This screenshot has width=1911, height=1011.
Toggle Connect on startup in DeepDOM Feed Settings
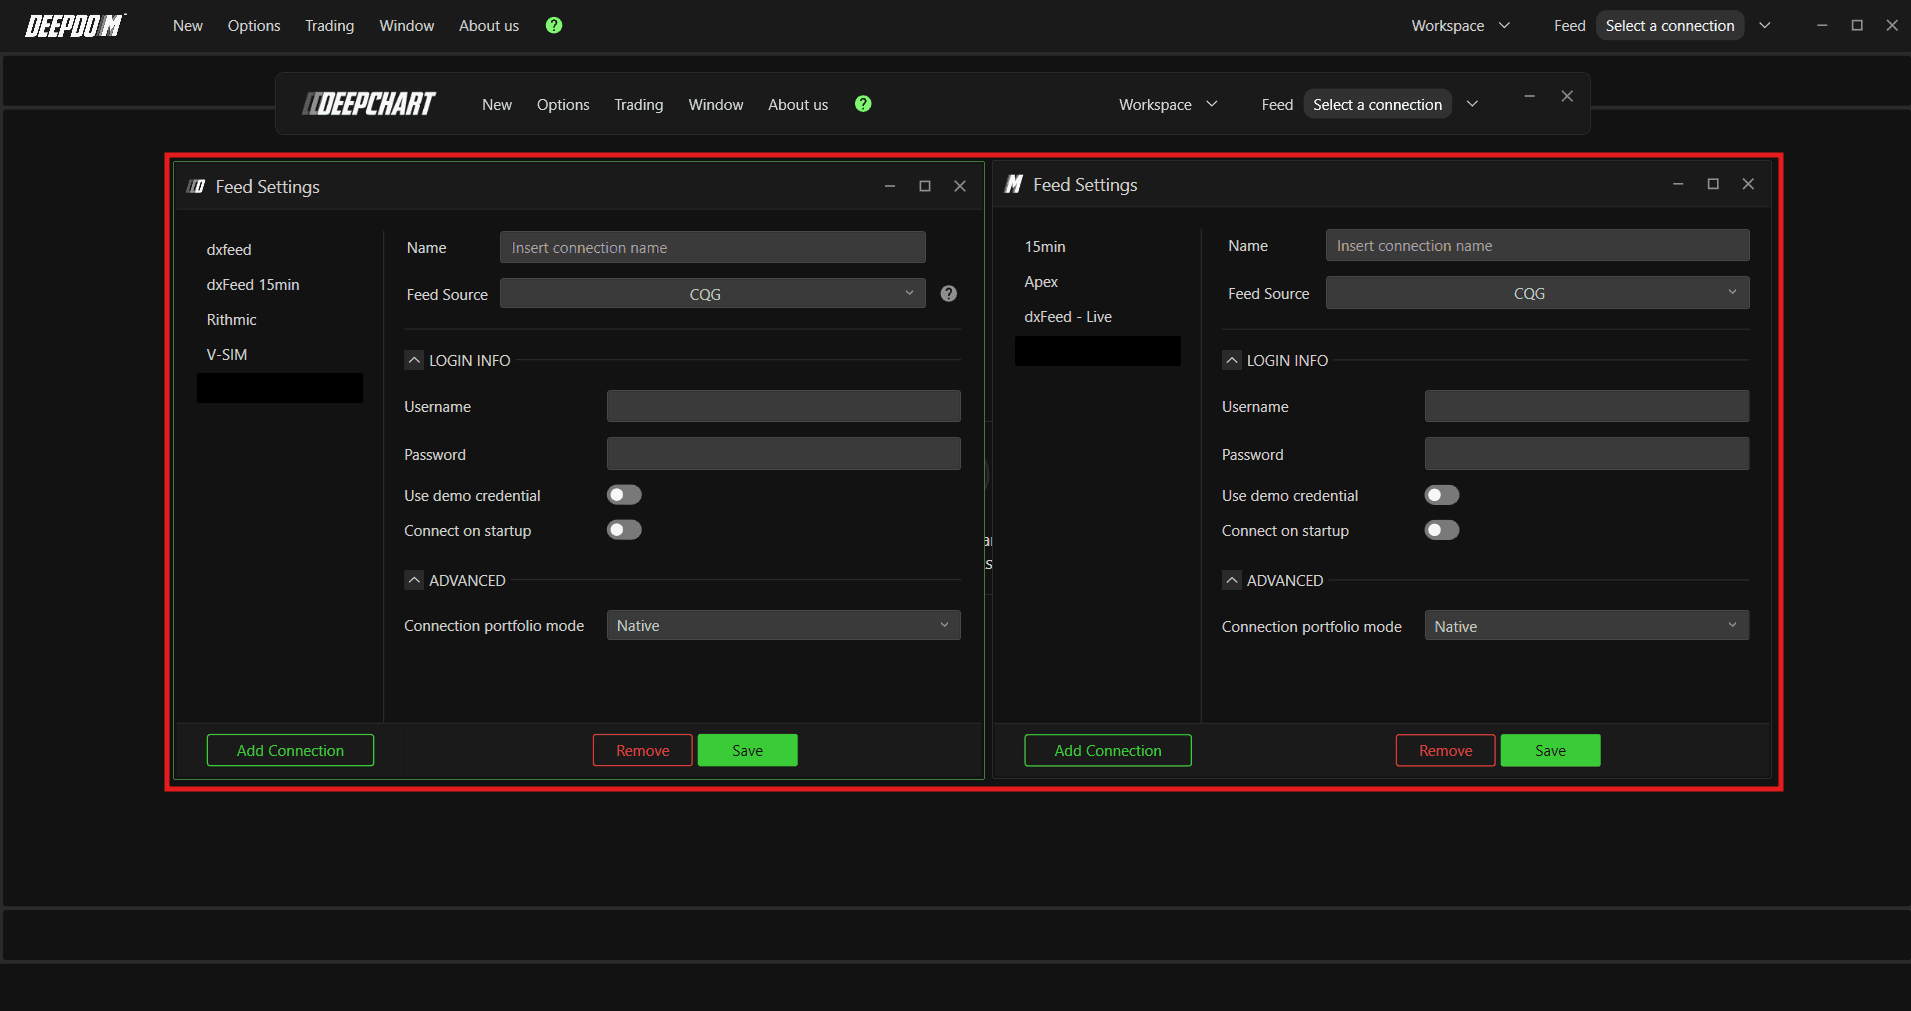pos(1442,530)
